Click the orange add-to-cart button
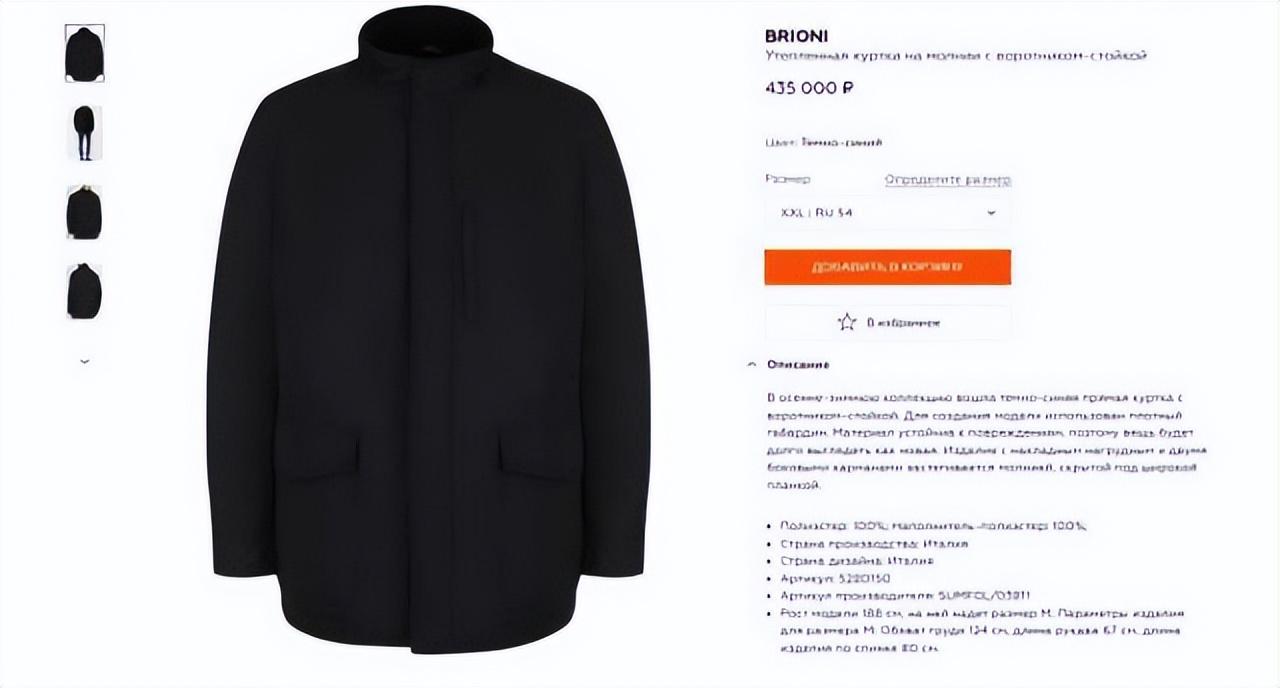The image size is (1280, 688). point(888,267)
